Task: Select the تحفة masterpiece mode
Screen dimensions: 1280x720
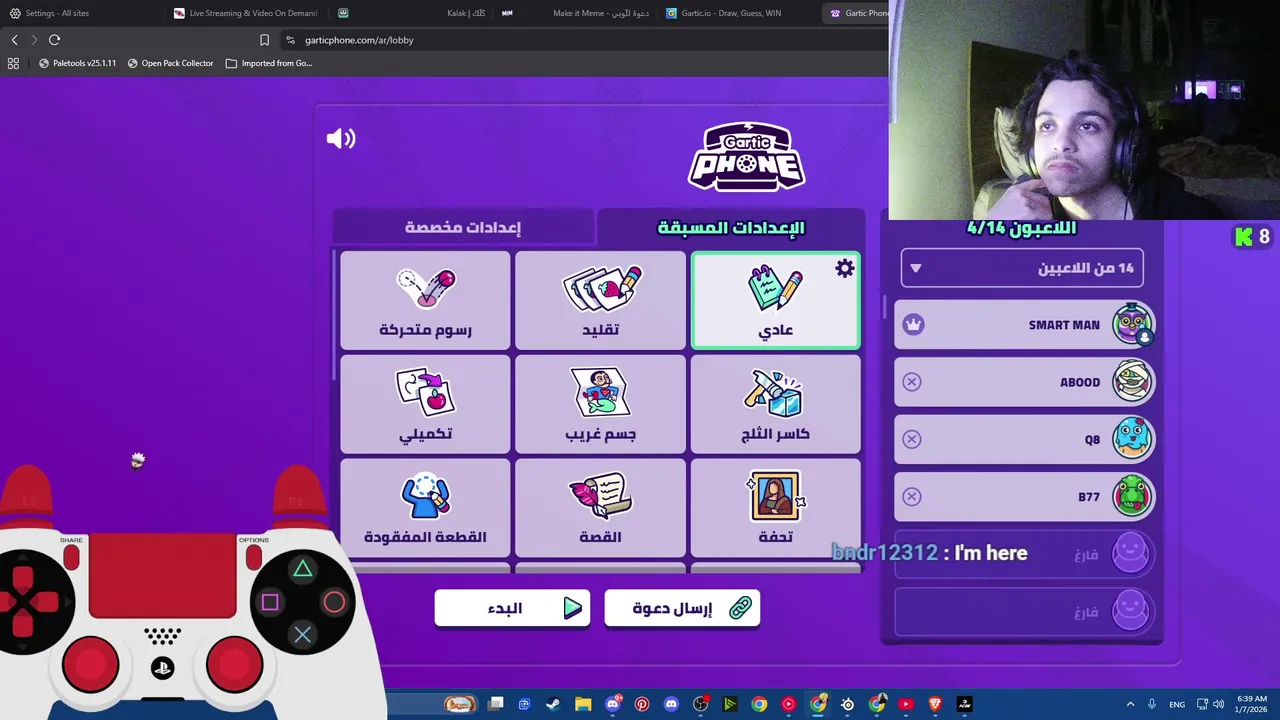Action: point(775,508)
